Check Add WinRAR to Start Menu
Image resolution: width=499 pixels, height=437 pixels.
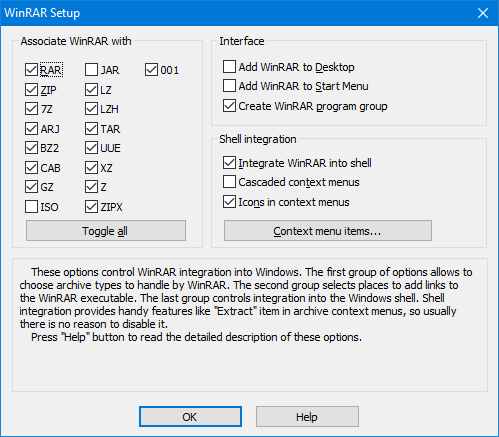[229, 86]
